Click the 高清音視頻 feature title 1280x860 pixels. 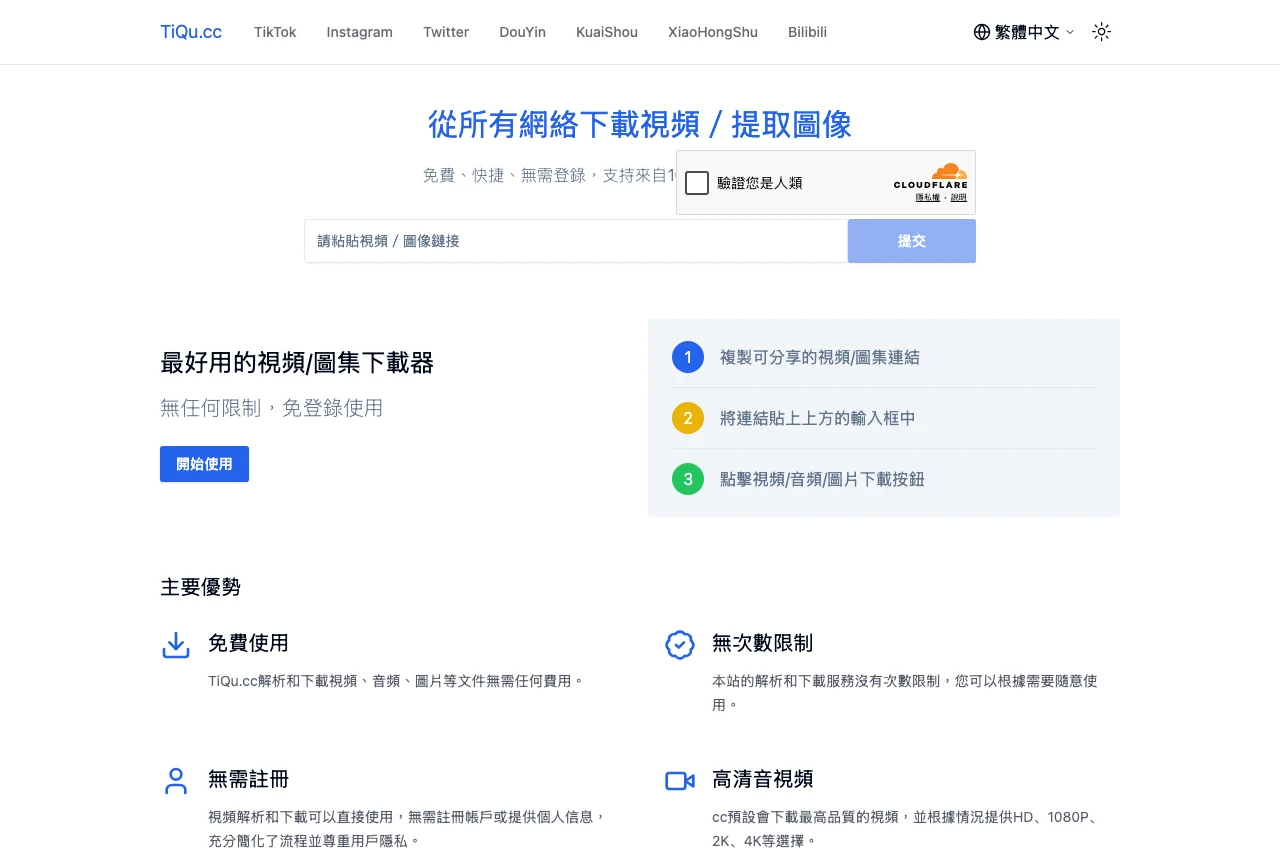pos(762,779)
